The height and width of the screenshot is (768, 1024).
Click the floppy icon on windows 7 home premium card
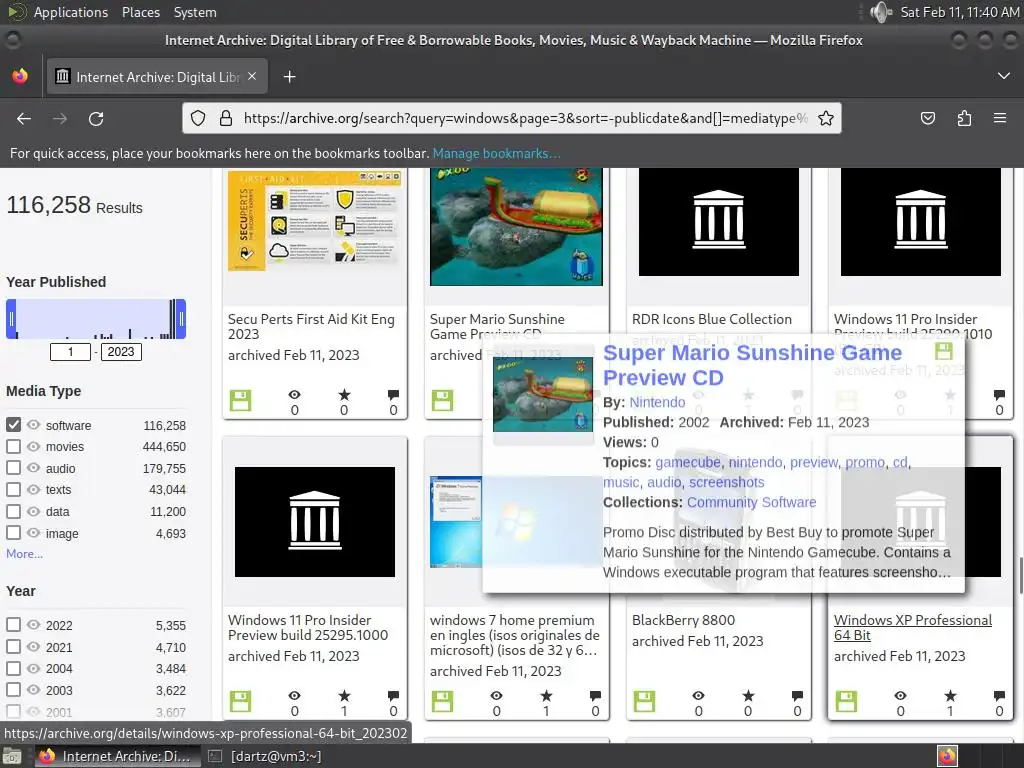[442, 701]
